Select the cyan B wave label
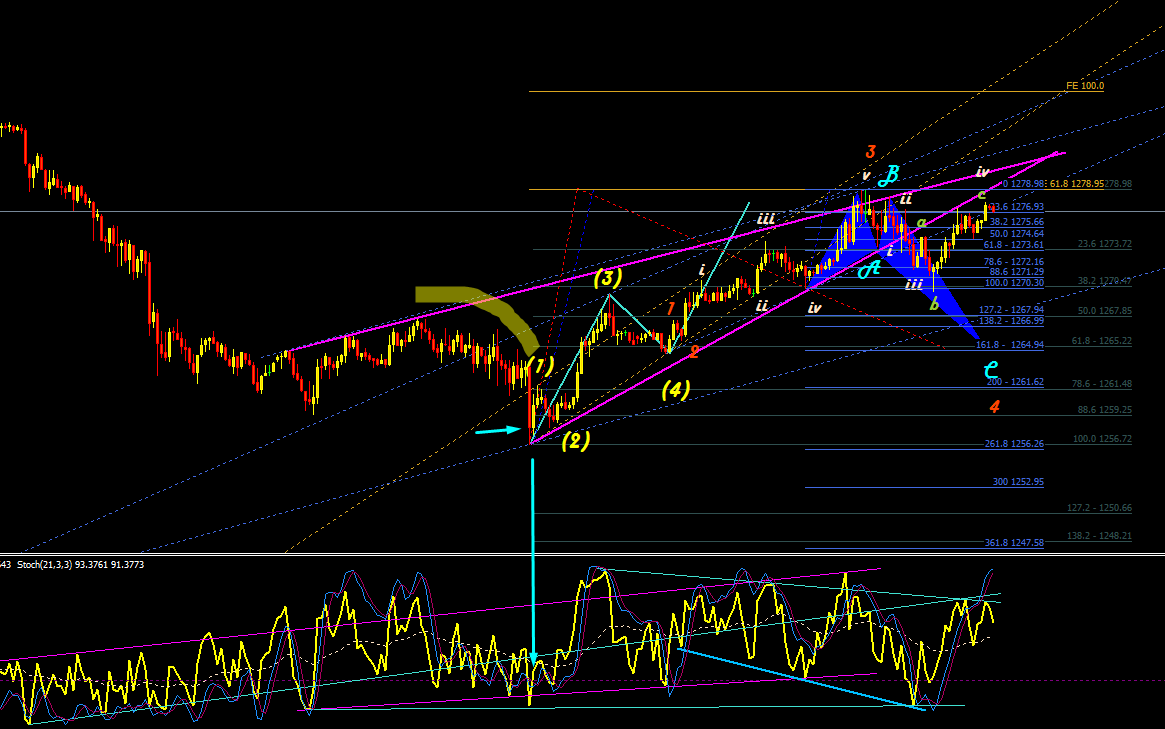This screenshot has width=1165, height=729. coord(889,175)
